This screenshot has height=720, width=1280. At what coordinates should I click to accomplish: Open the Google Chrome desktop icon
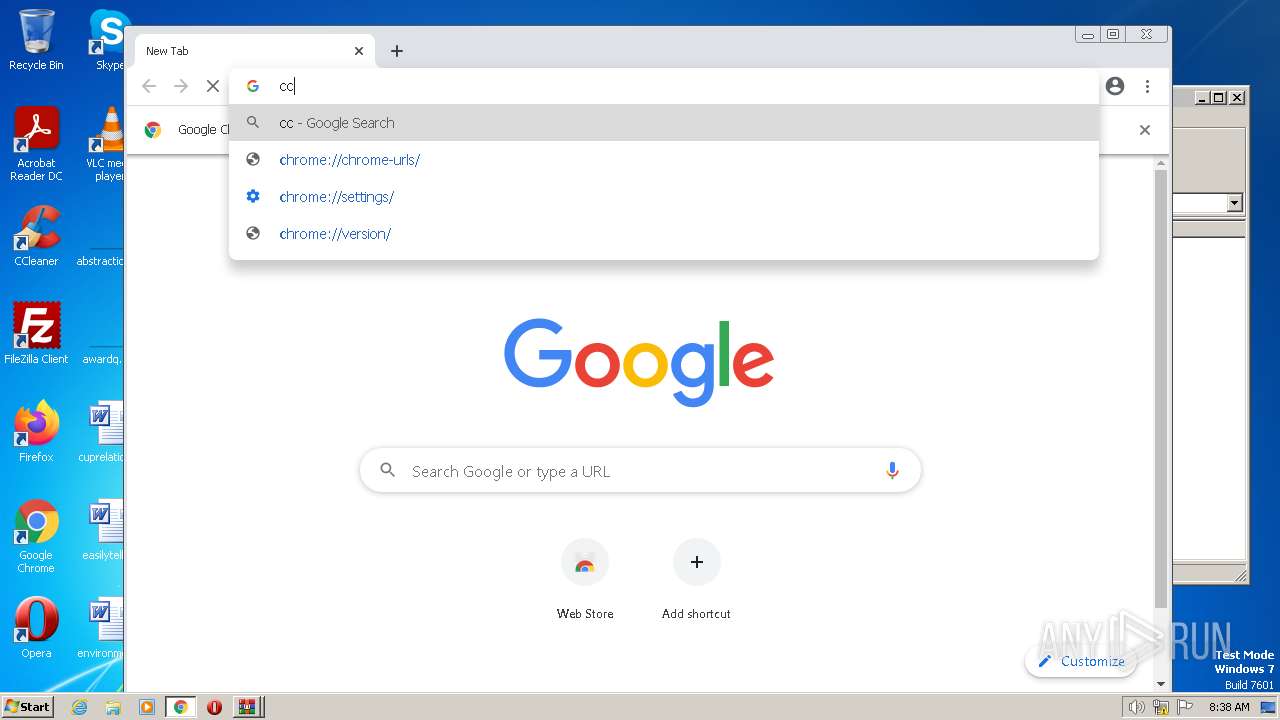[x=36, y=536]
